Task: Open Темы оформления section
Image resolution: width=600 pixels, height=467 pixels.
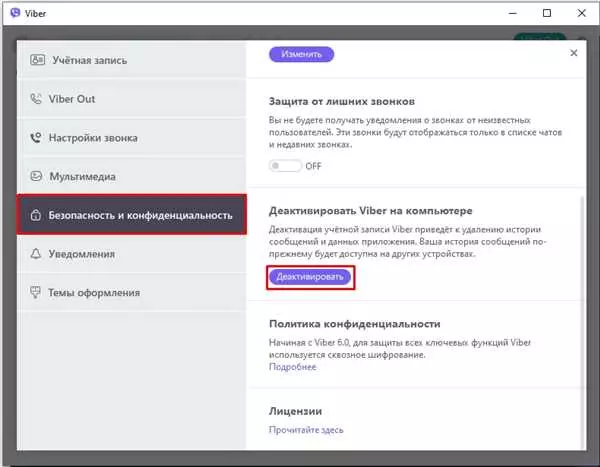Action: (x=131, y=292)
